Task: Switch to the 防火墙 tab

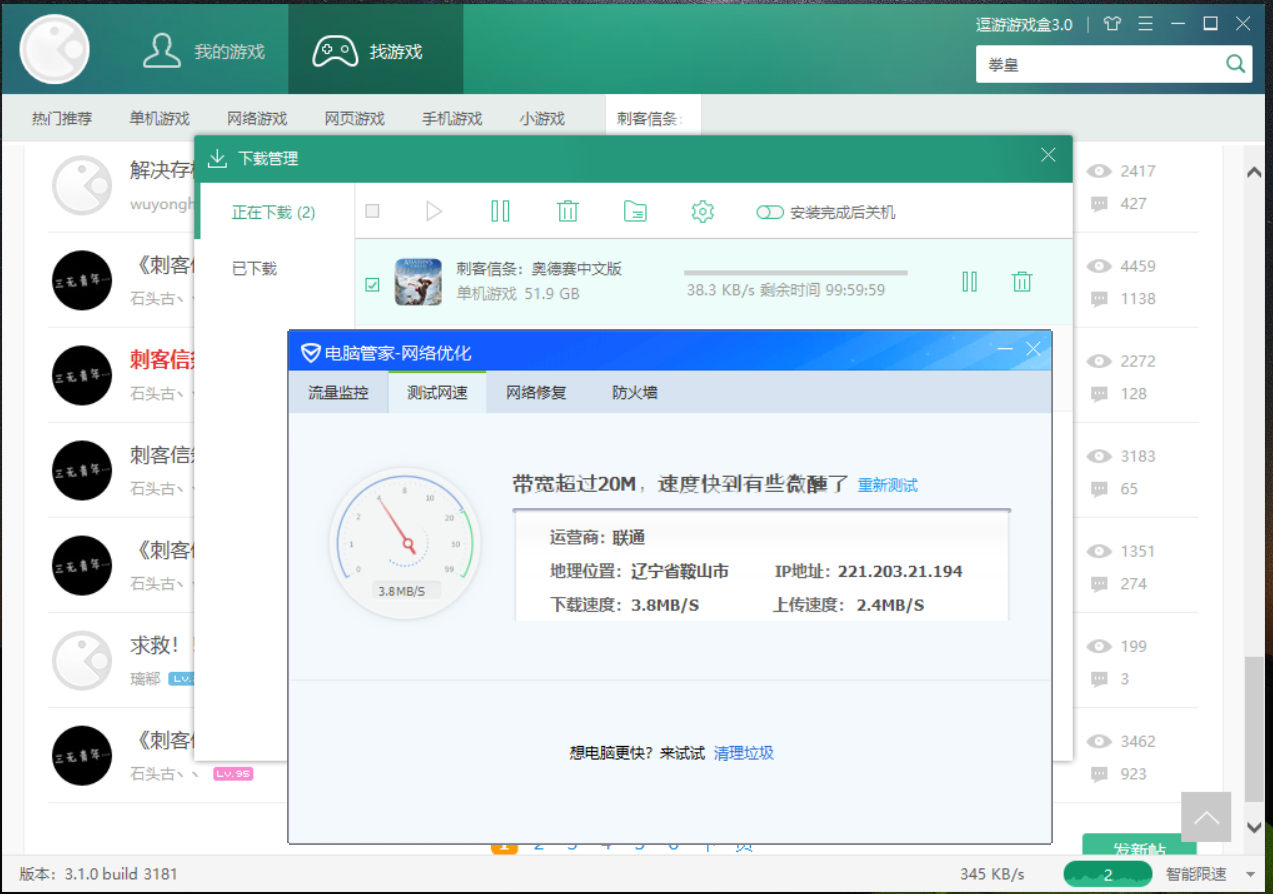Action: tap(635, 392)
